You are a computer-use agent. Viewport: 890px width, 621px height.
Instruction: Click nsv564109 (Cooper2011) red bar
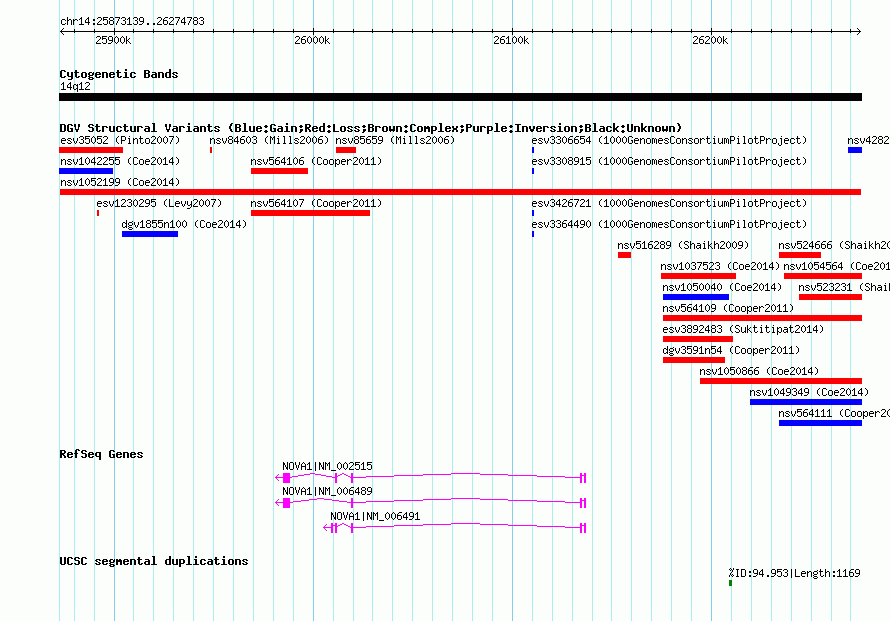click(762, 318)
